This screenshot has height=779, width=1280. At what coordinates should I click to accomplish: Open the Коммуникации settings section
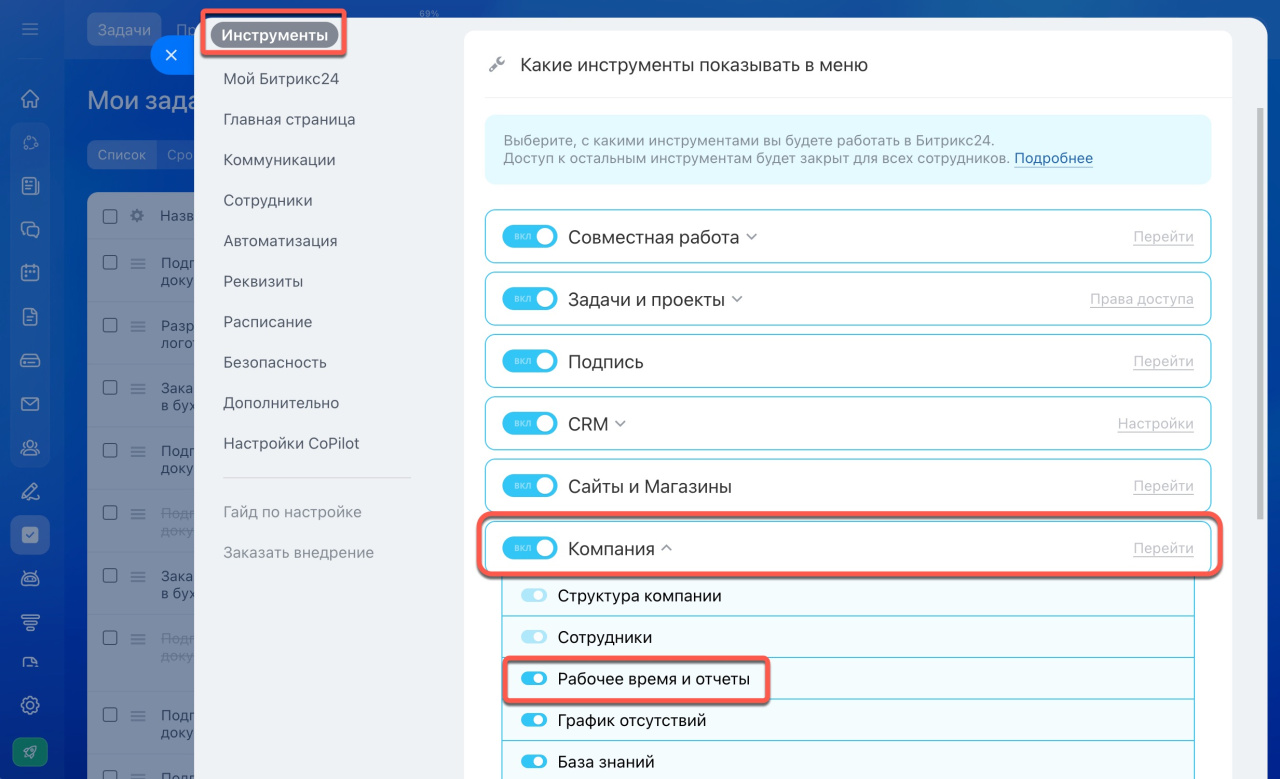(x=279, y=160)
